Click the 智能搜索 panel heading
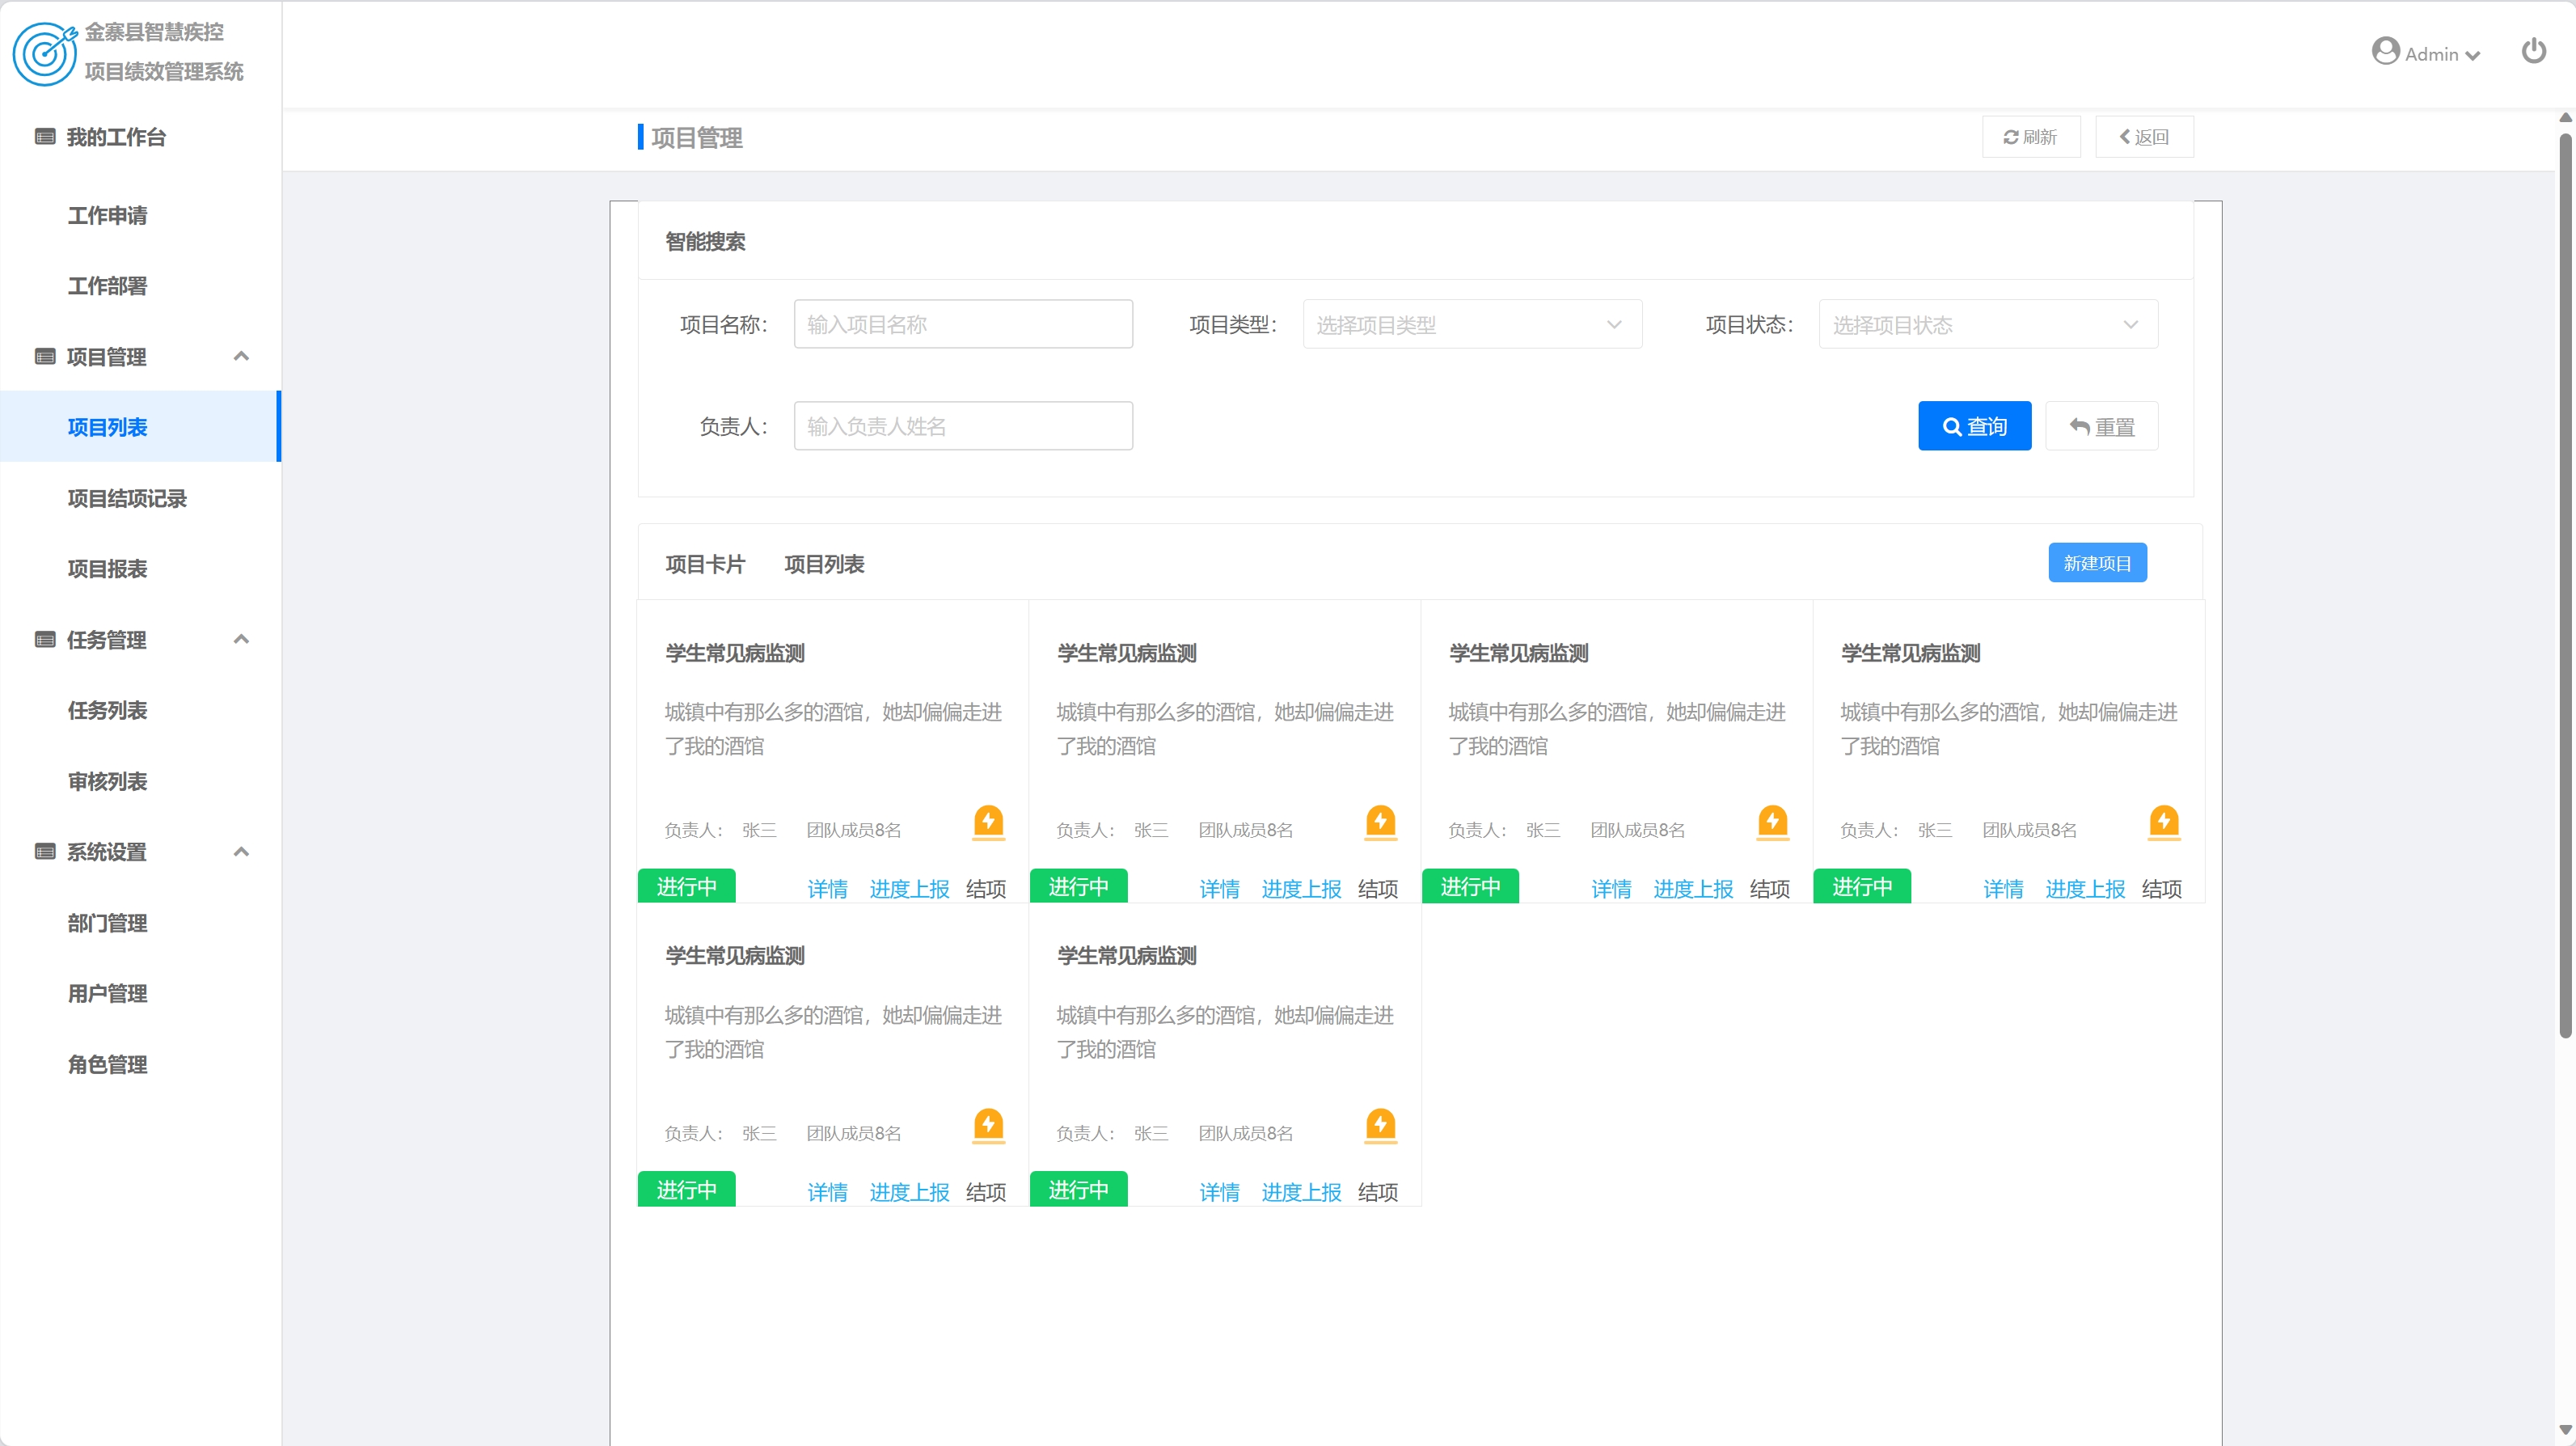 [x=705, y=241]
